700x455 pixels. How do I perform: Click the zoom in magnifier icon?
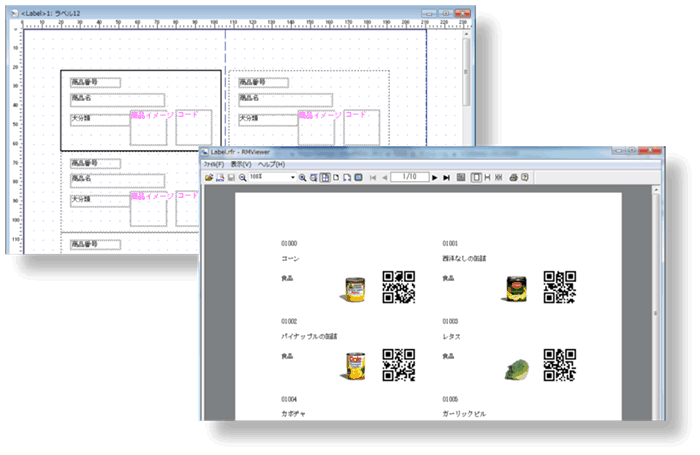[303, 177]
